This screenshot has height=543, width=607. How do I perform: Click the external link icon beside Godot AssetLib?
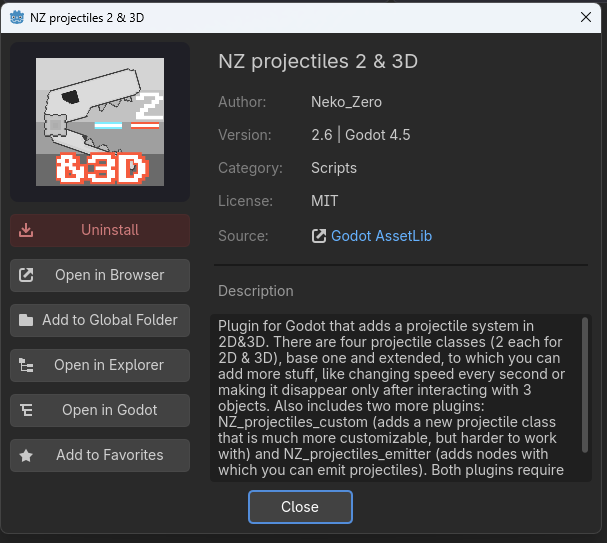click(319, 236)
